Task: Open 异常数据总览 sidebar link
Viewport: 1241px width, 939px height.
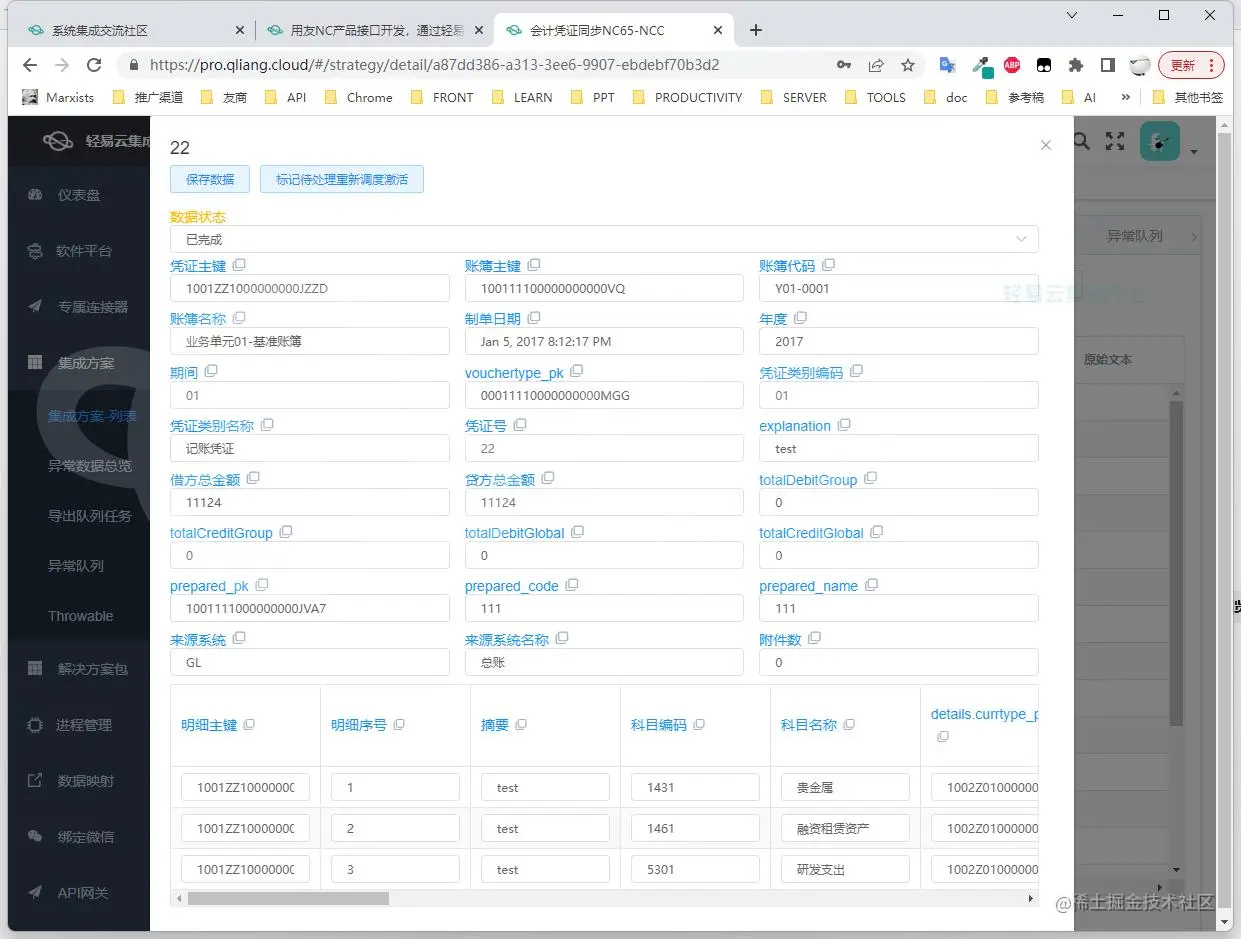Action: (x=90, y=466)
